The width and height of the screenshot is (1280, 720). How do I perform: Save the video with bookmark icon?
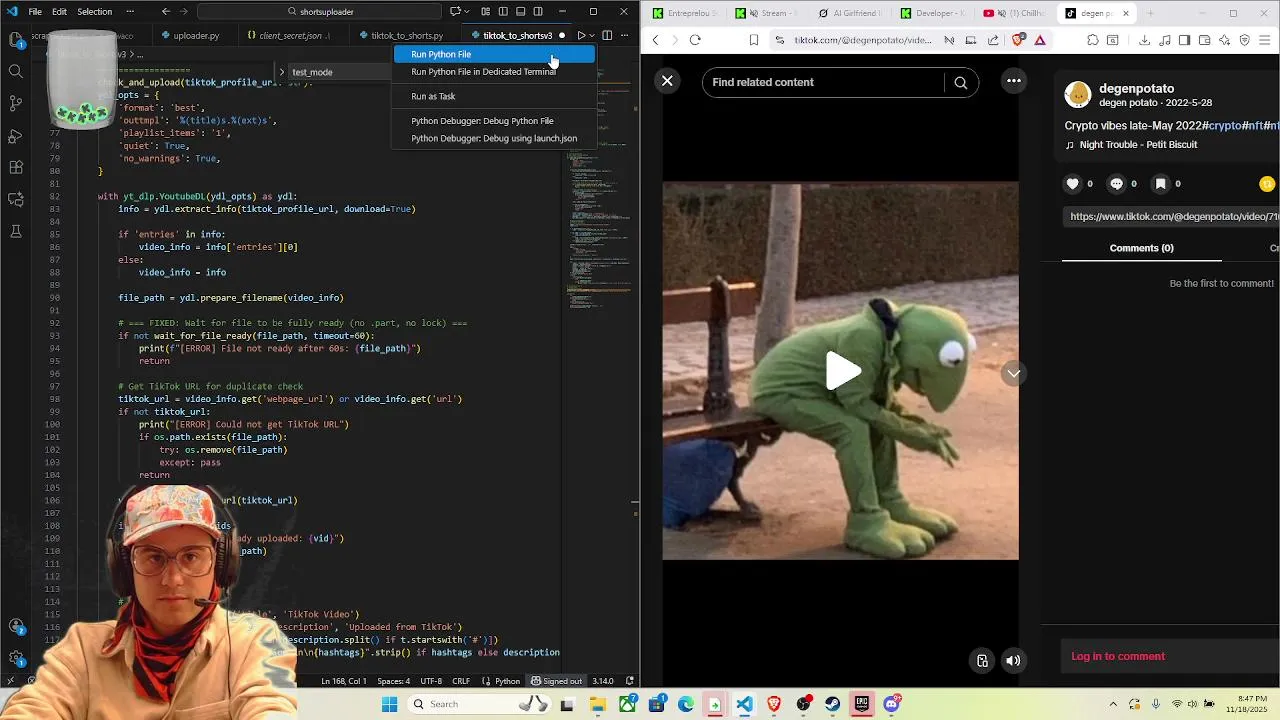(x=1161, y=184)
